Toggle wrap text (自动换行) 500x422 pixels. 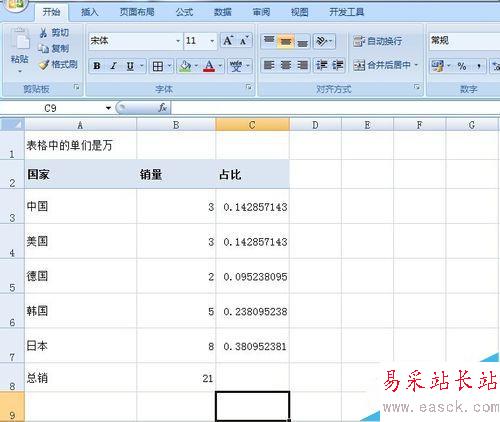378,41
